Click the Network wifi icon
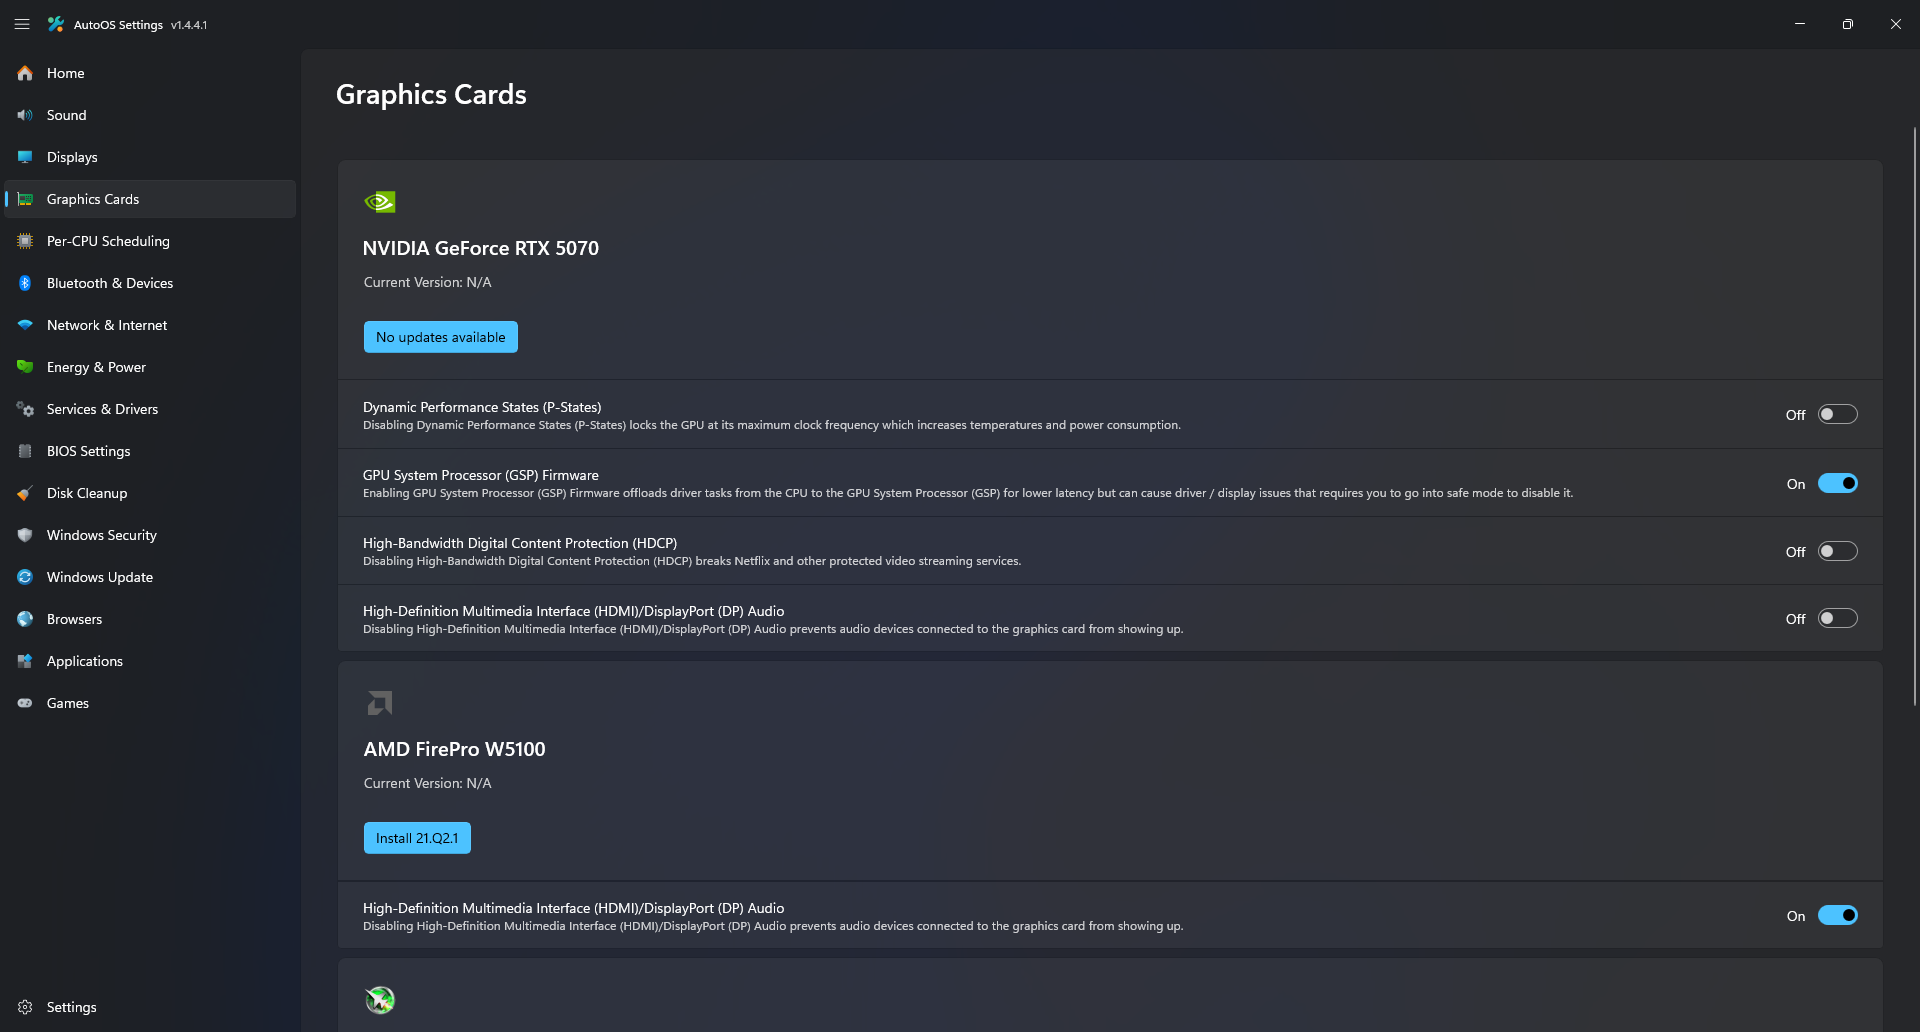This screenshot has width=1920, height=1032. point(25,325)
